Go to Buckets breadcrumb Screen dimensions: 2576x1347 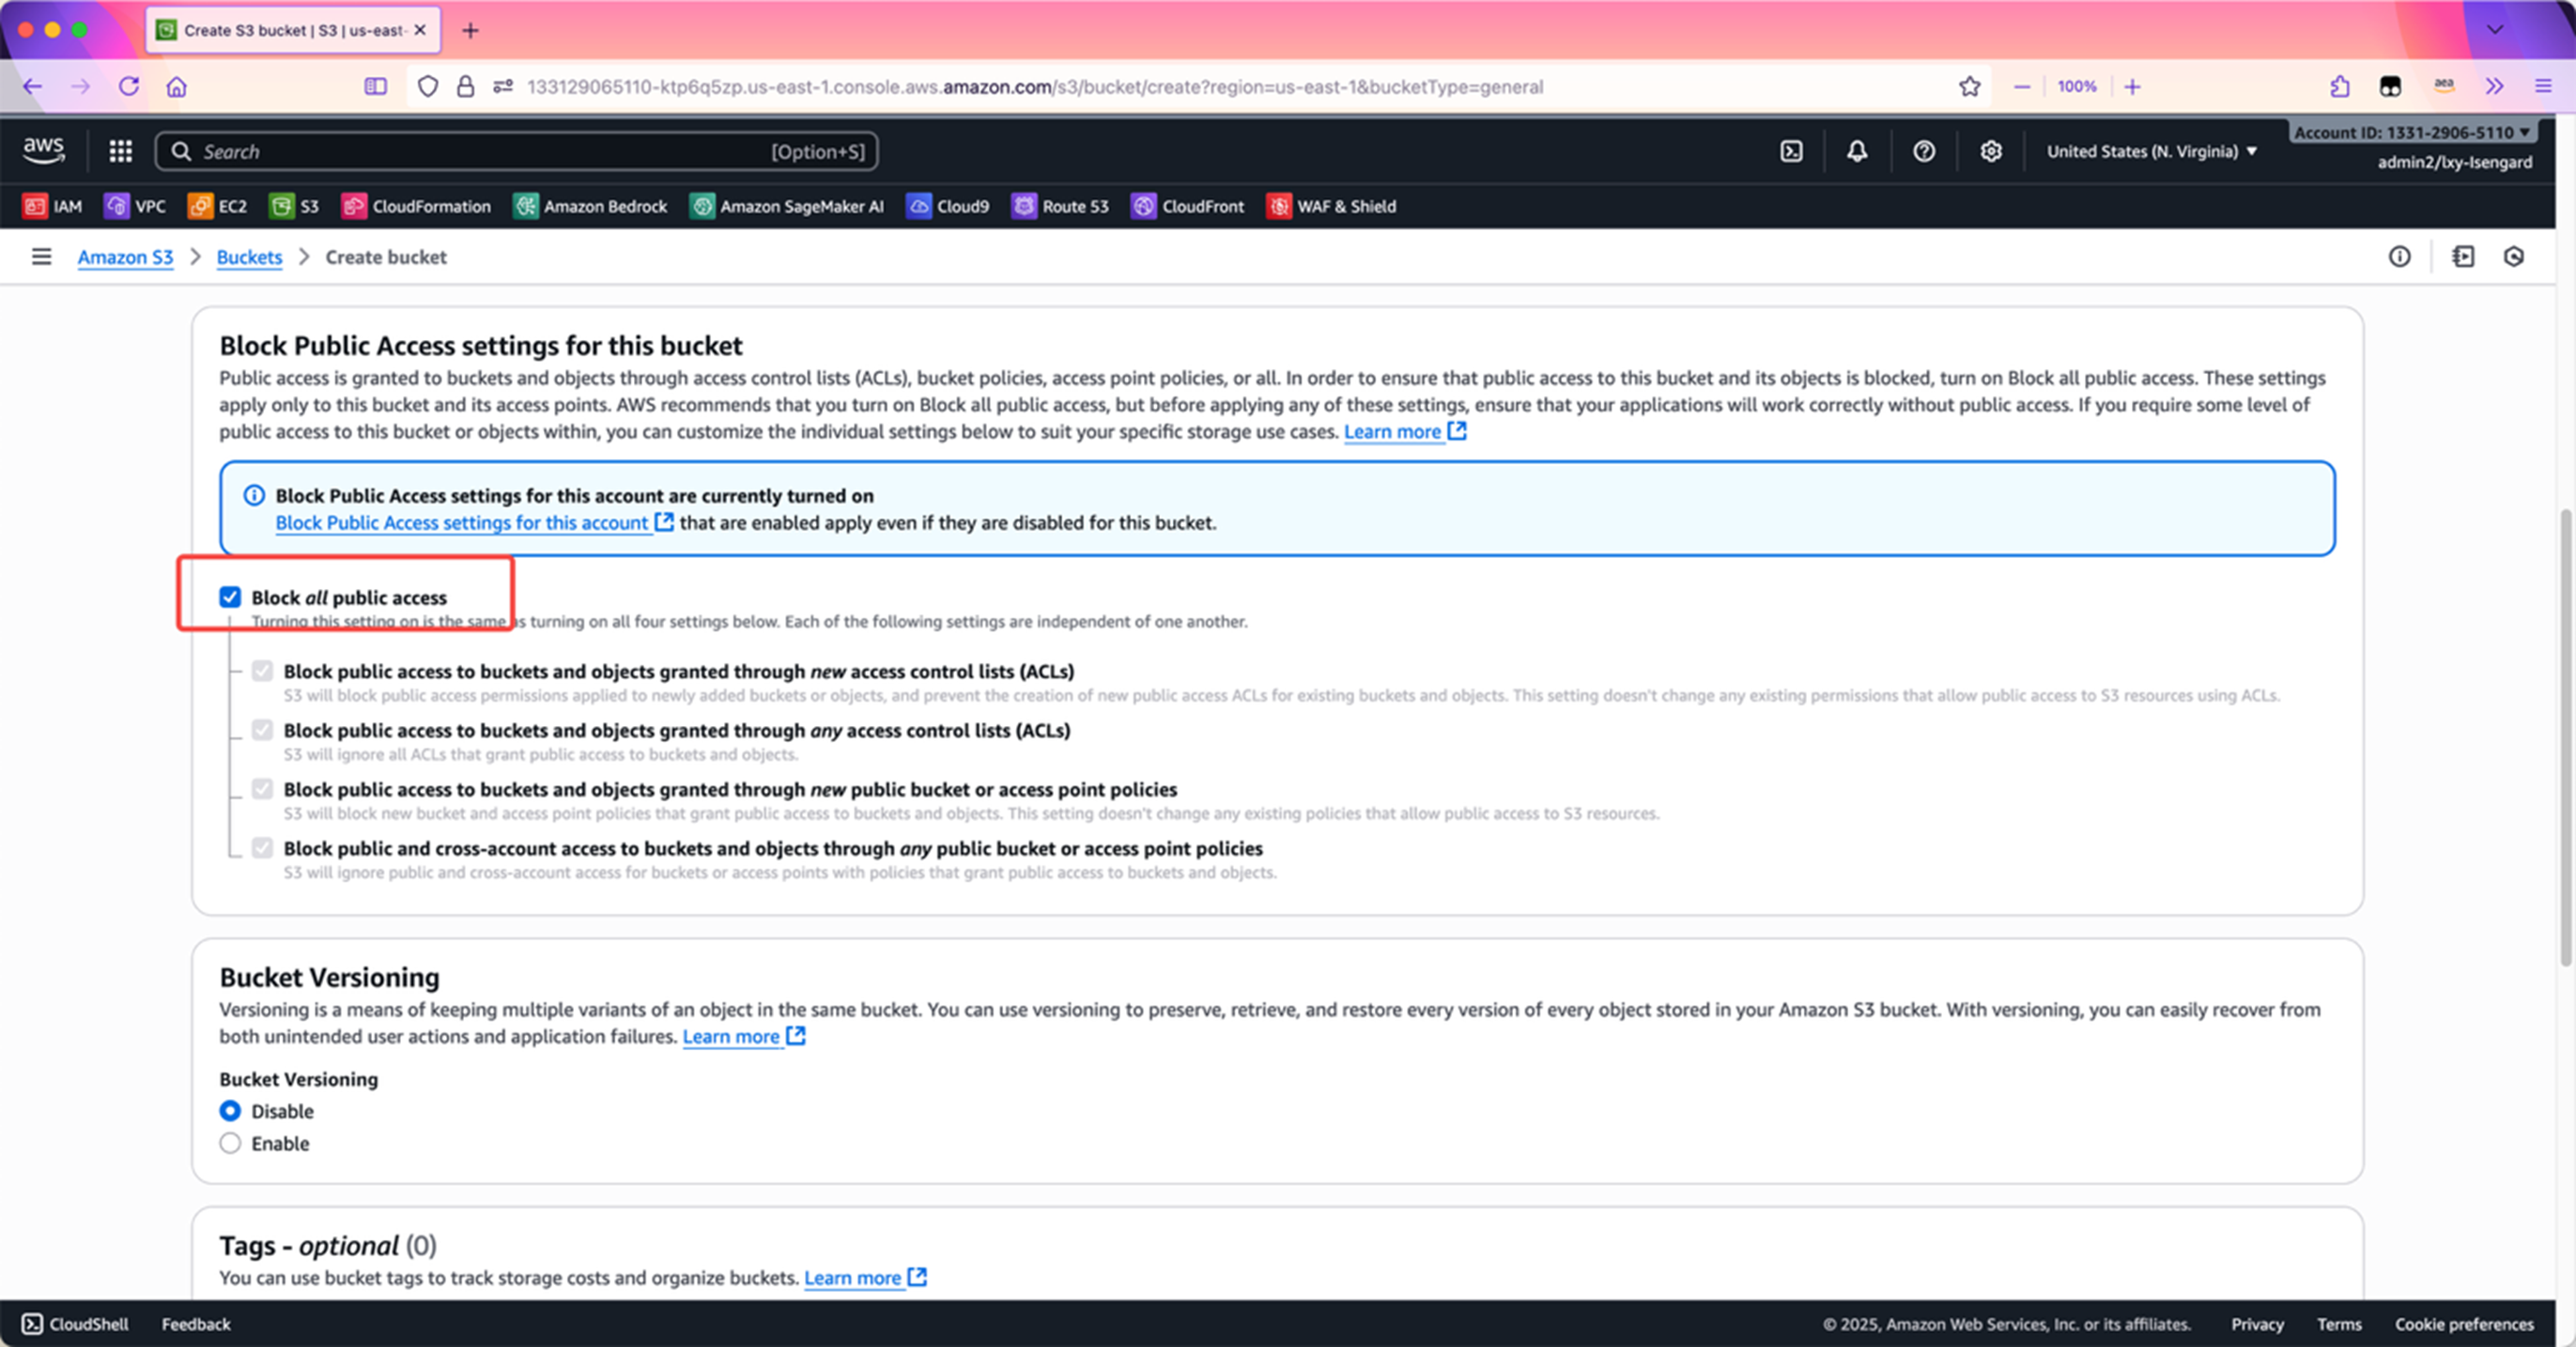tap(249, 257)
